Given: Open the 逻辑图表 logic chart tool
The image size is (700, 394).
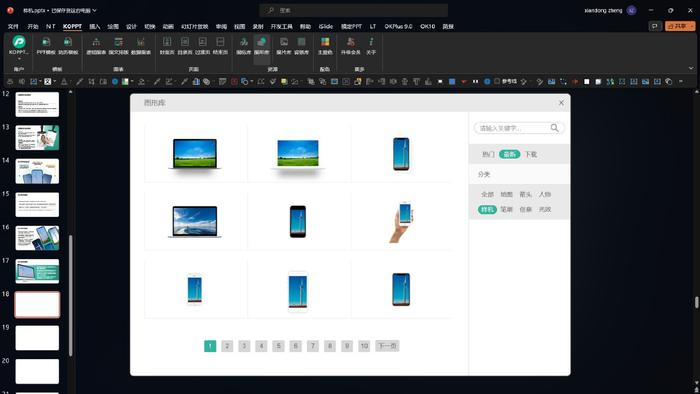Looking at the screenshot, I should pyautogui.click(x=96, y=46).
